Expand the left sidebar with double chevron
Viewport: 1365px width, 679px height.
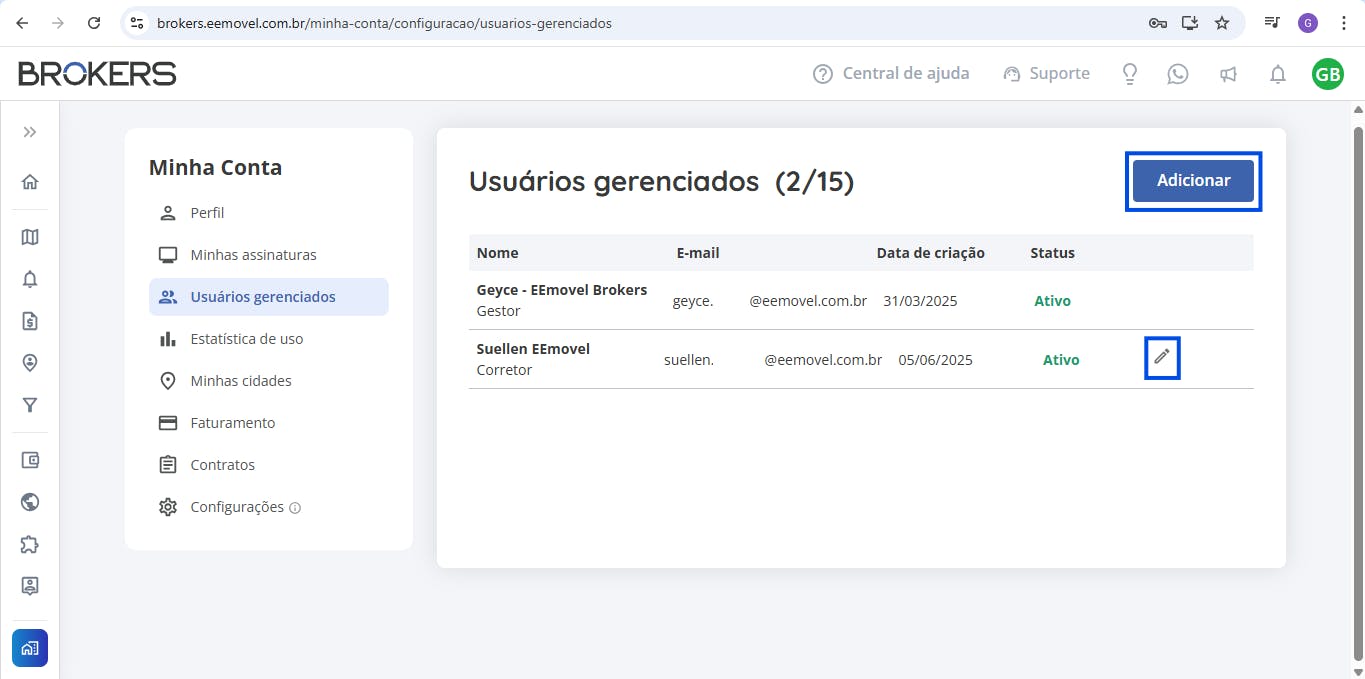coord(30,132)
